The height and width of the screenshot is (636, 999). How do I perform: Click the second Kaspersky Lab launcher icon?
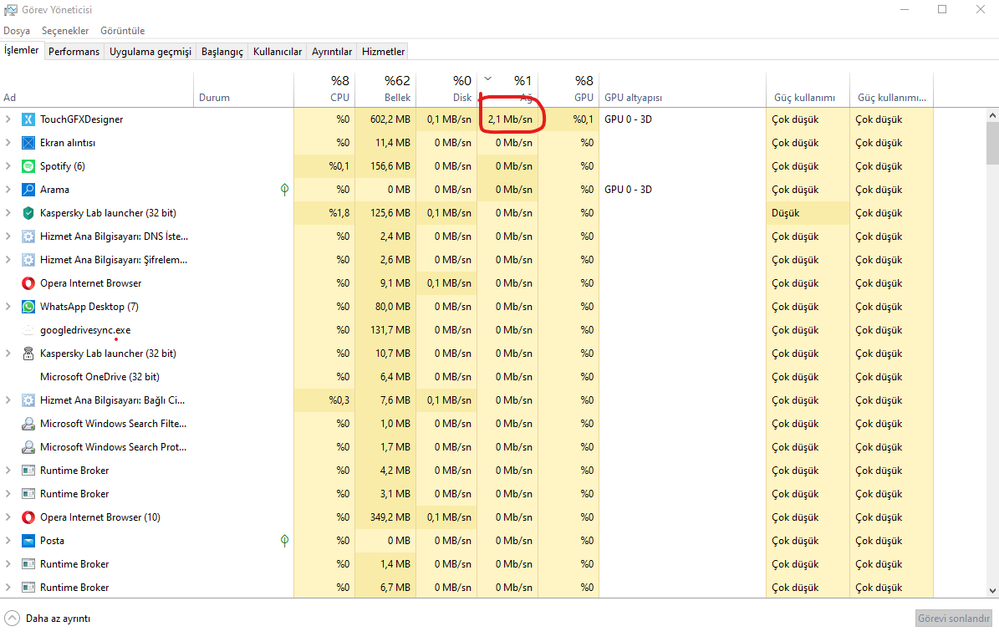coord(28,353)
